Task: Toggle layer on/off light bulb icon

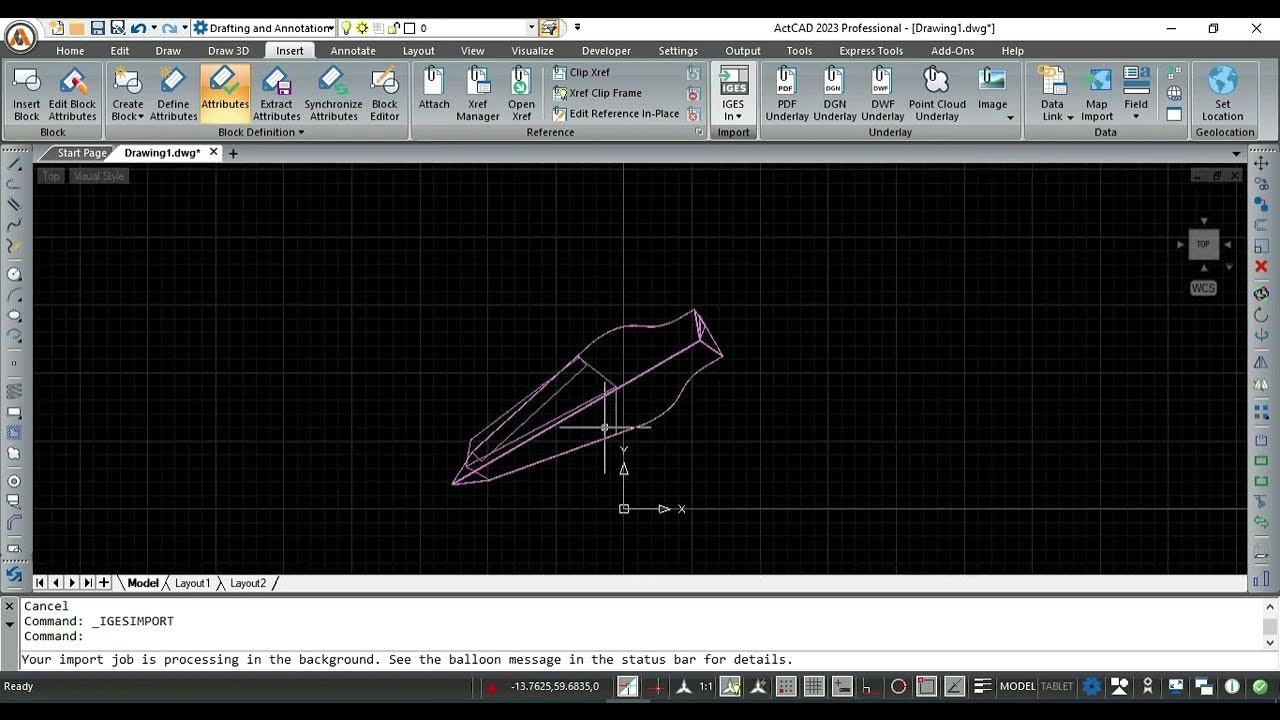Action: click(347, 28)
